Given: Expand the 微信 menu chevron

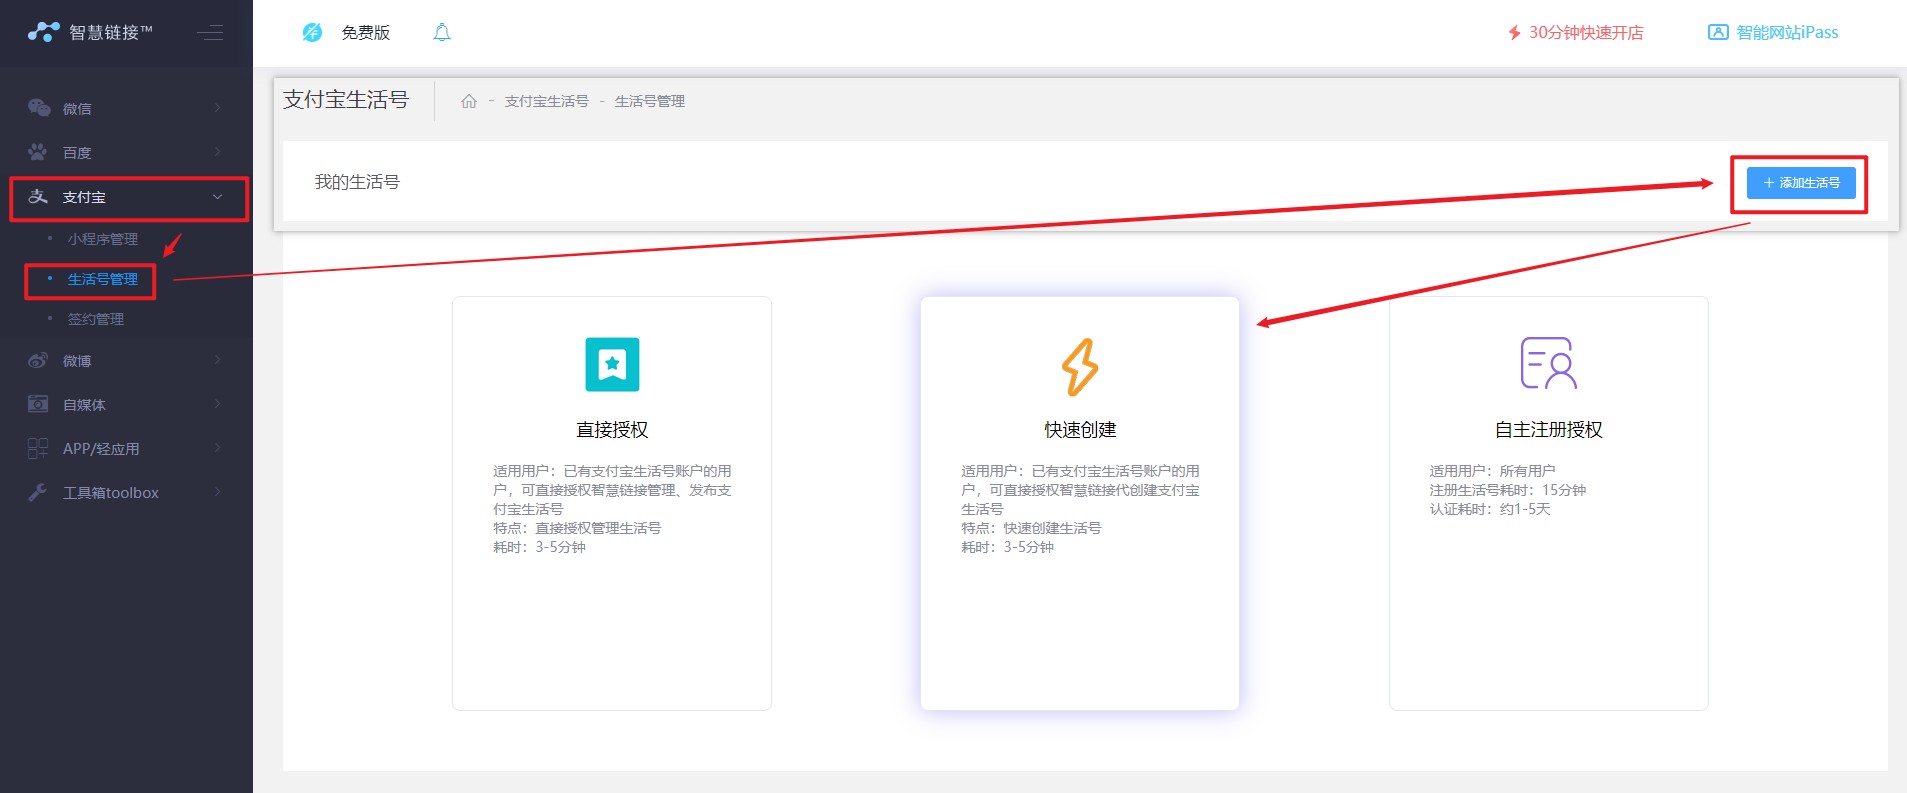Looking at the screenshot, I should (217, 108).
